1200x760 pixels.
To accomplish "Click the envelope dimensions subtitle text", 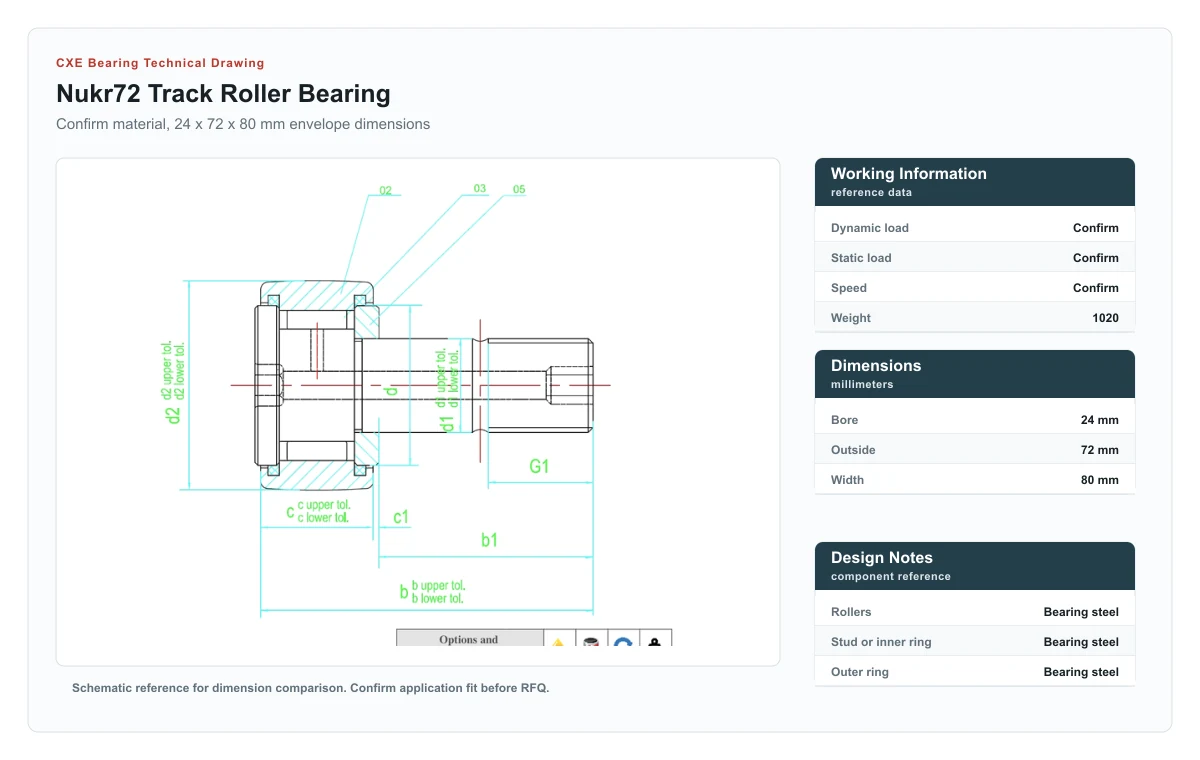I will (x=243, y=125).
